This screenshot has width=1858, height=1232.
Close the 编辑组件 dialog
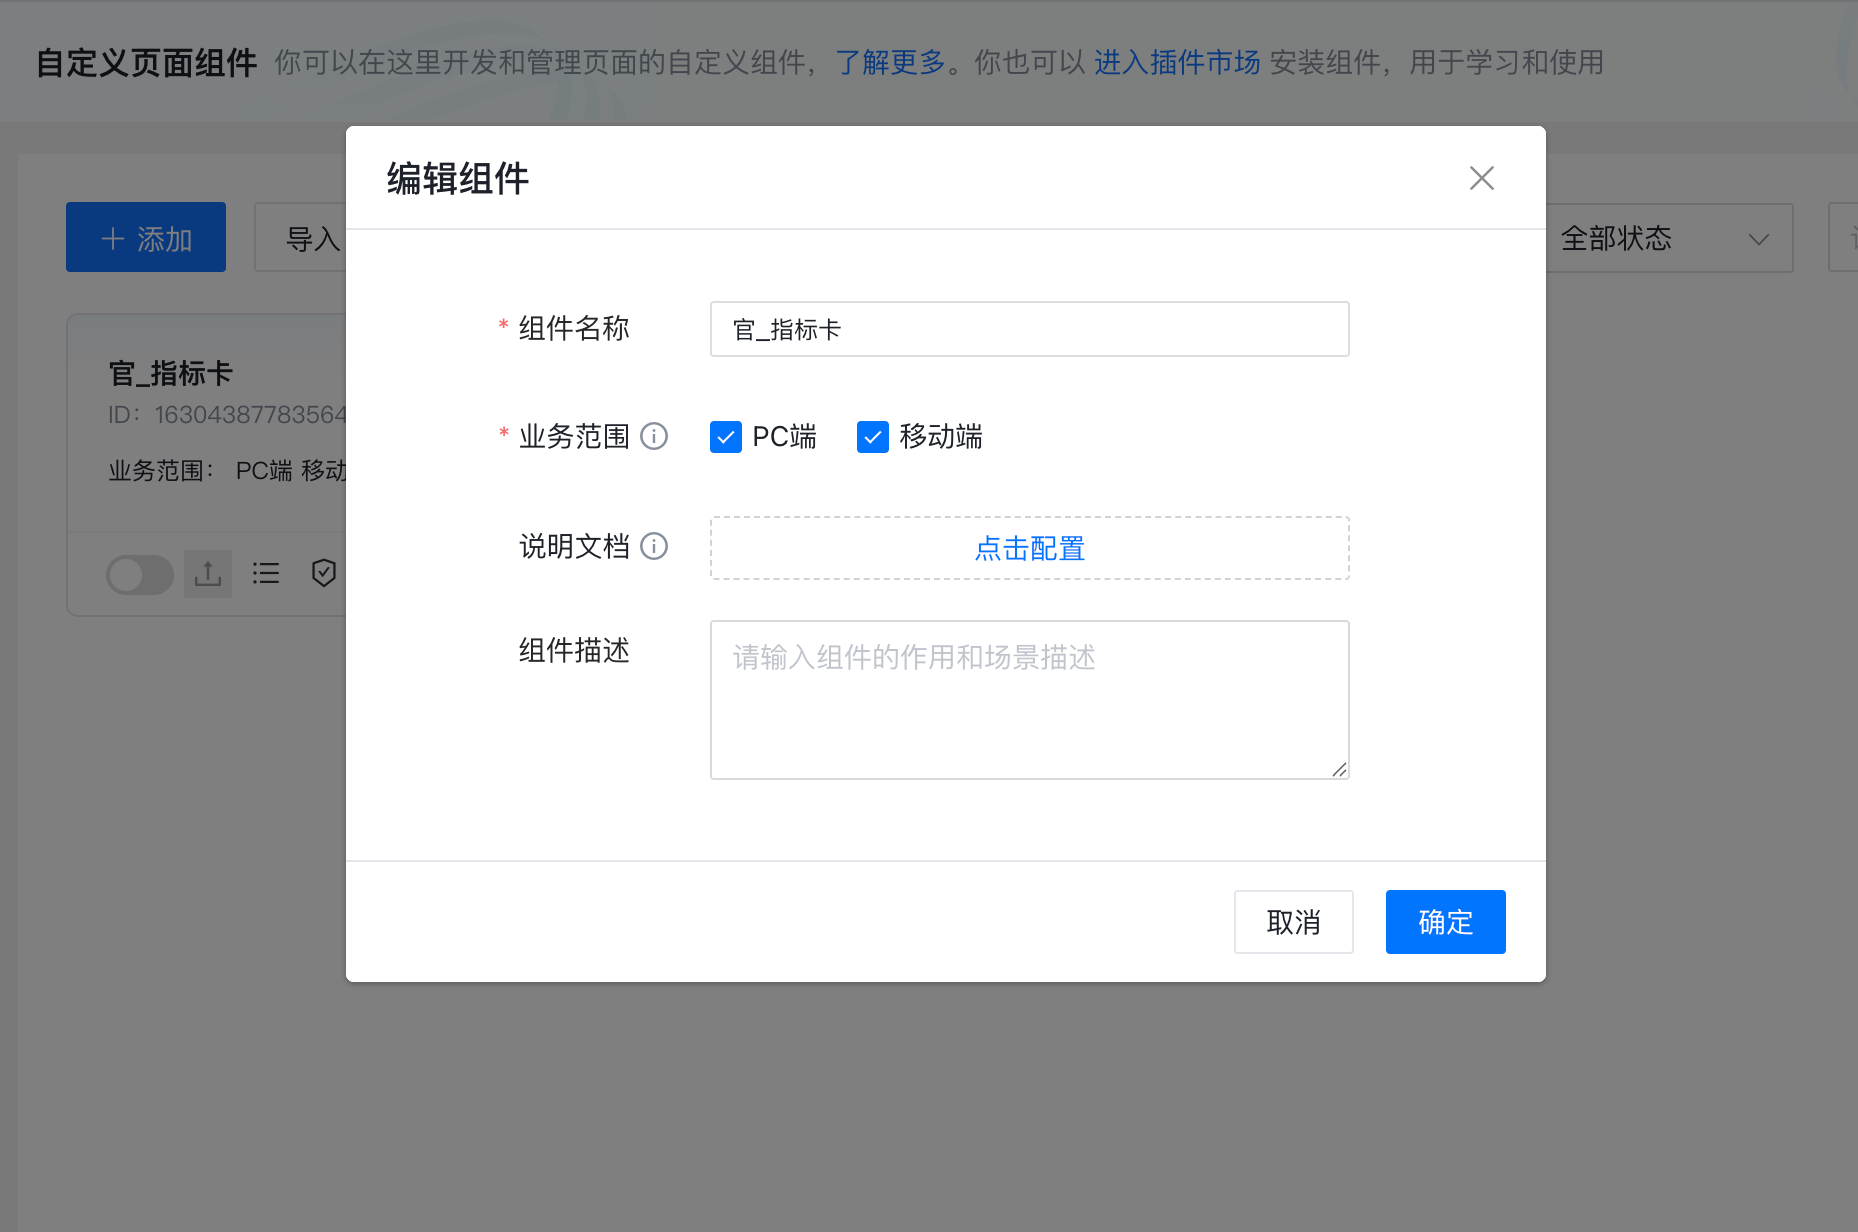coord(1481,178)
